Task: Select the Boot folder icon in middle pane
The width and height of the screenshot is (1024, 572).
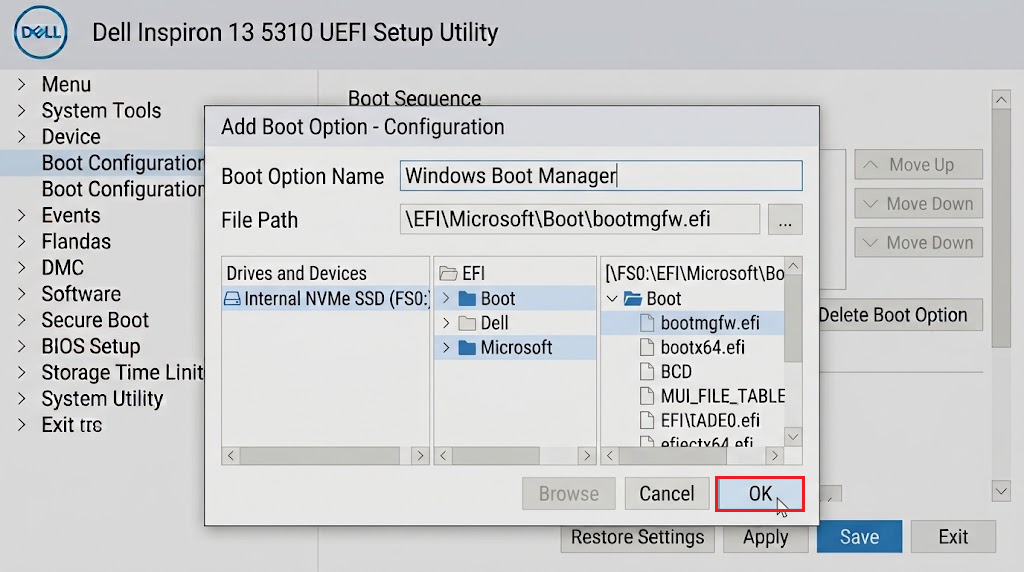Action: (467, 298)
